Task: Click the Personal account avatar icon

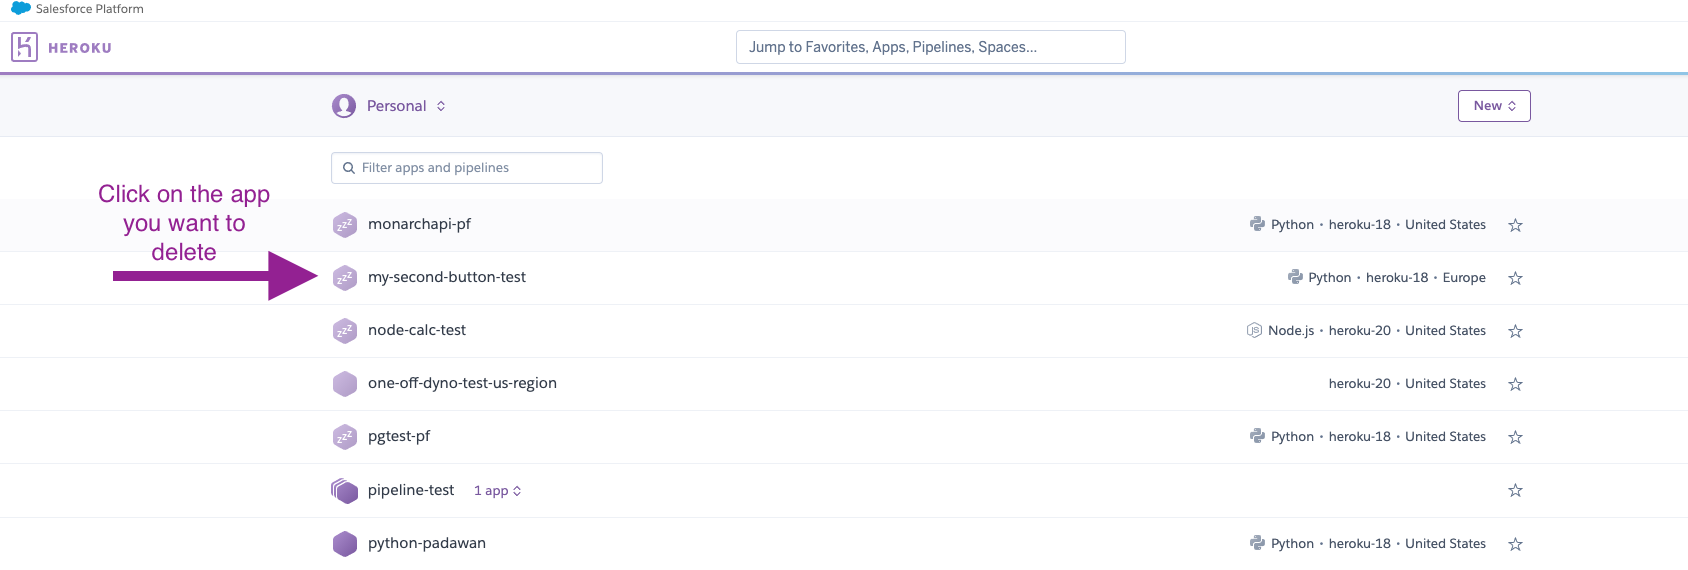Action: click(x=344, y=106)
